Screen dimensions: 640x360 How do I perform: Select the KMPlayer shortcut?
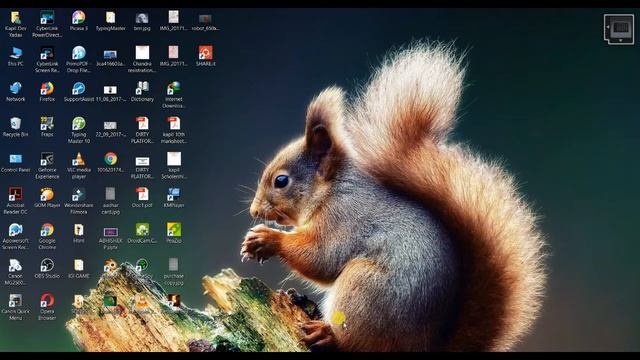(174, 198)
